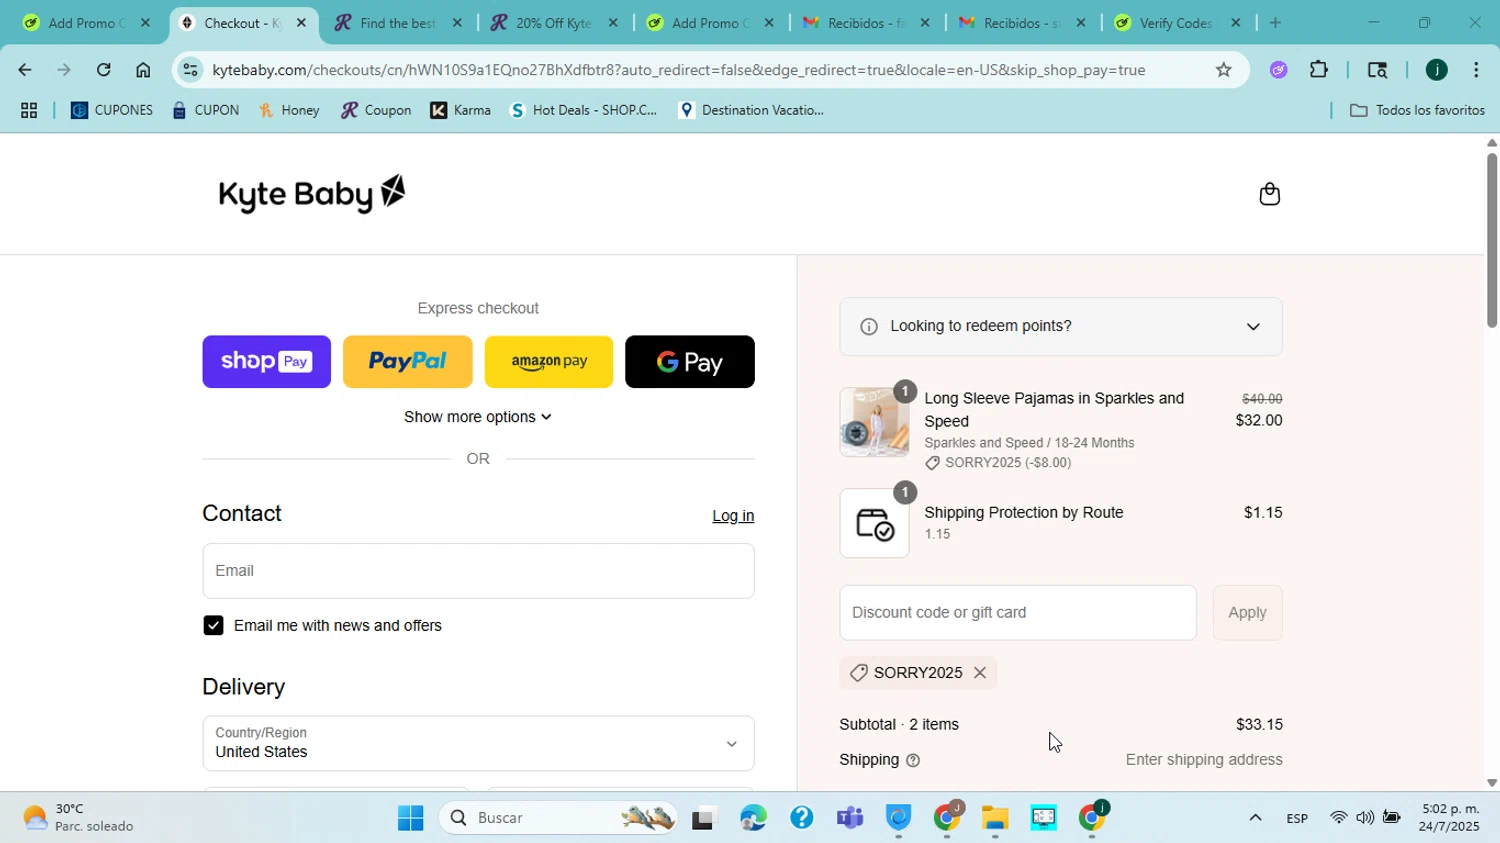Open Microsoft Teams from the taskbar
The image size is (1500, 843).
[850, 819]
